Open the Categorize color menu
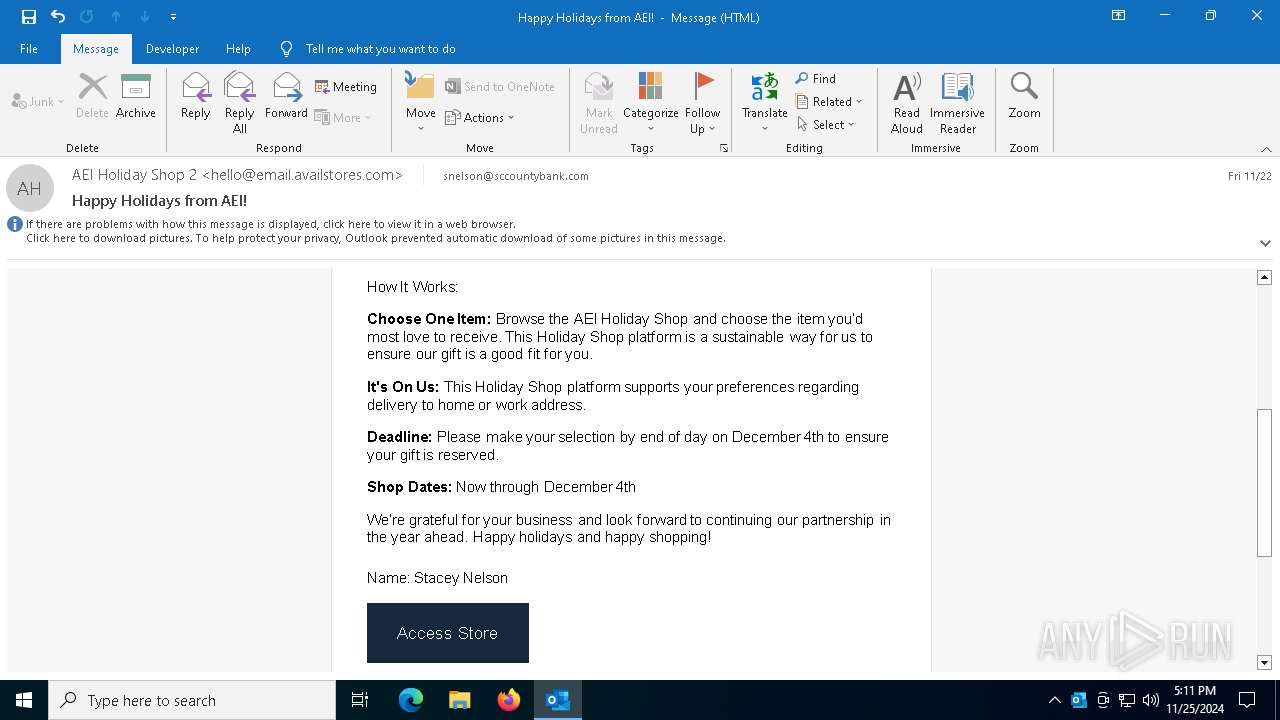This screenshot has width=1280, height=720. point(651,103)
